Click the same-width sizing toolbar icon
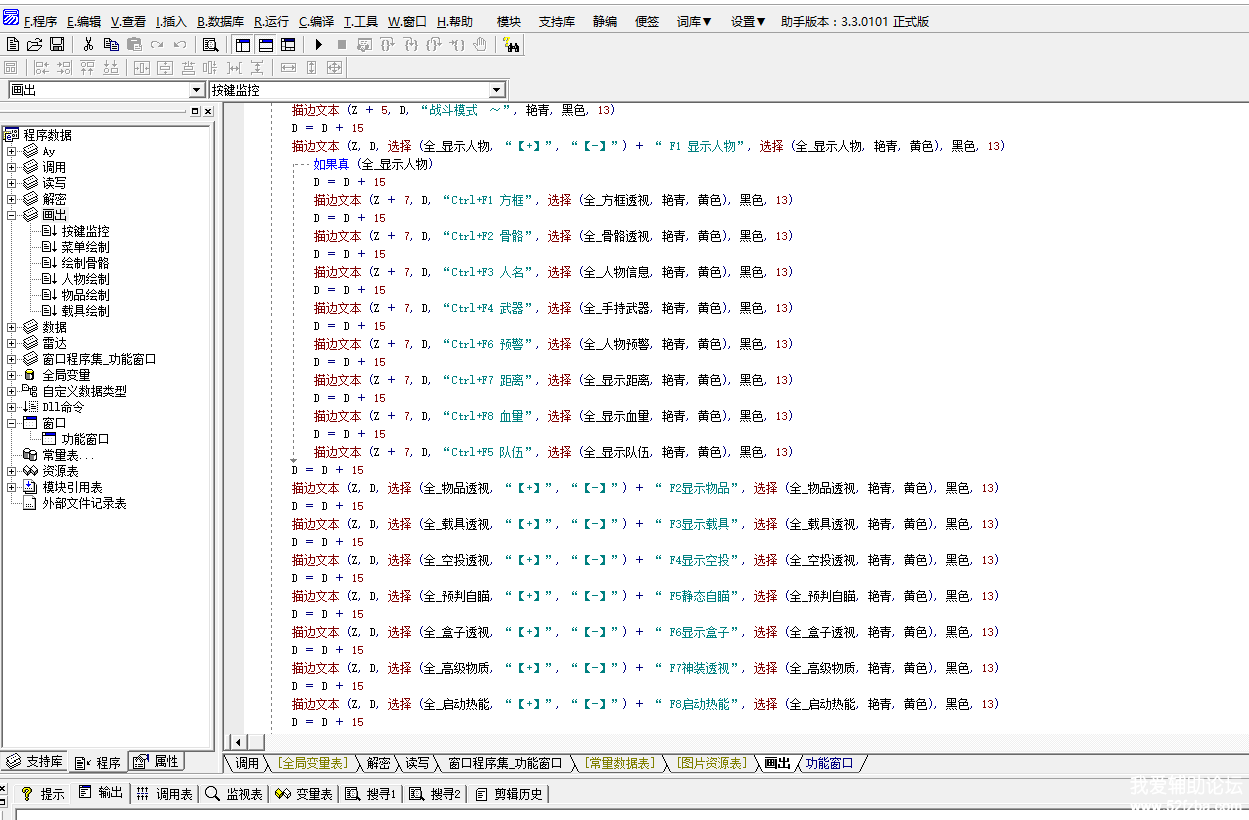This screenshot has width=1249, height=820. click(288, 67)
